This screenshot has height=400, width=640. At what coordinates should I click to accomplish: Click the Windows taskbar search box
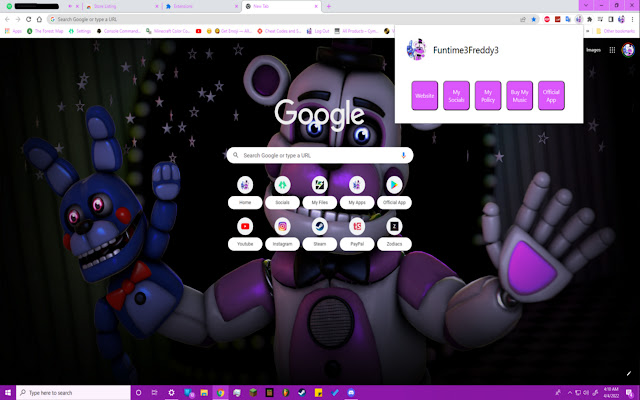(x=73, y=393)
